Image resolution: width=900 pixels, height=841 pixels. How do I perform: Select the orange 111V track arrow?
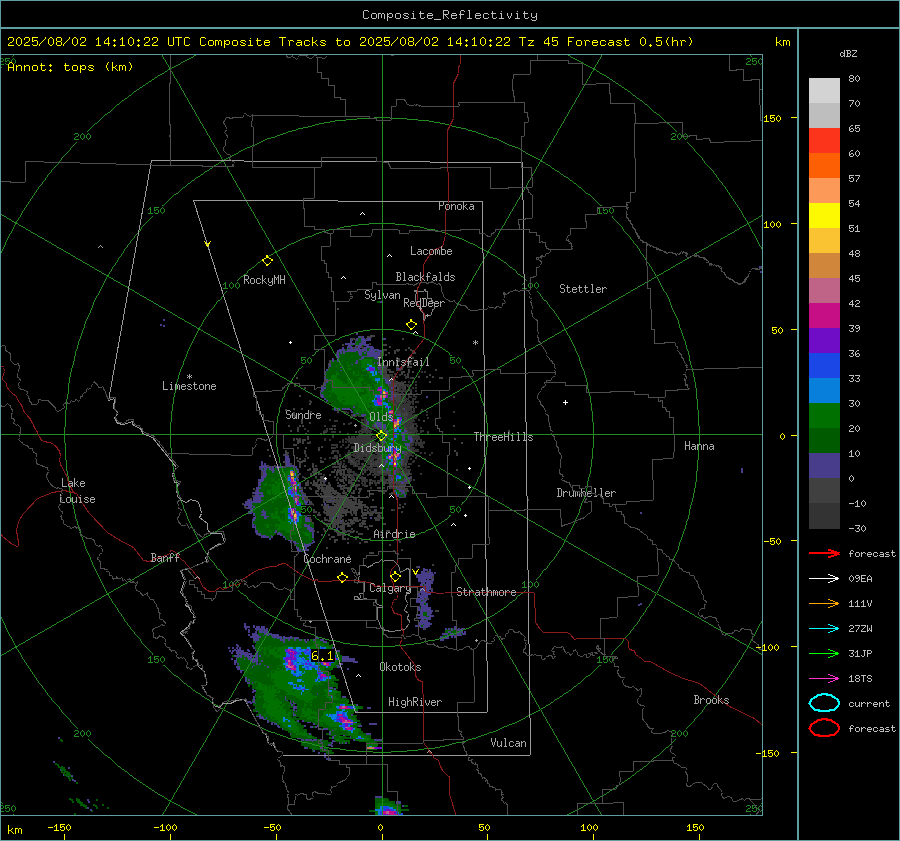(824, 603)
